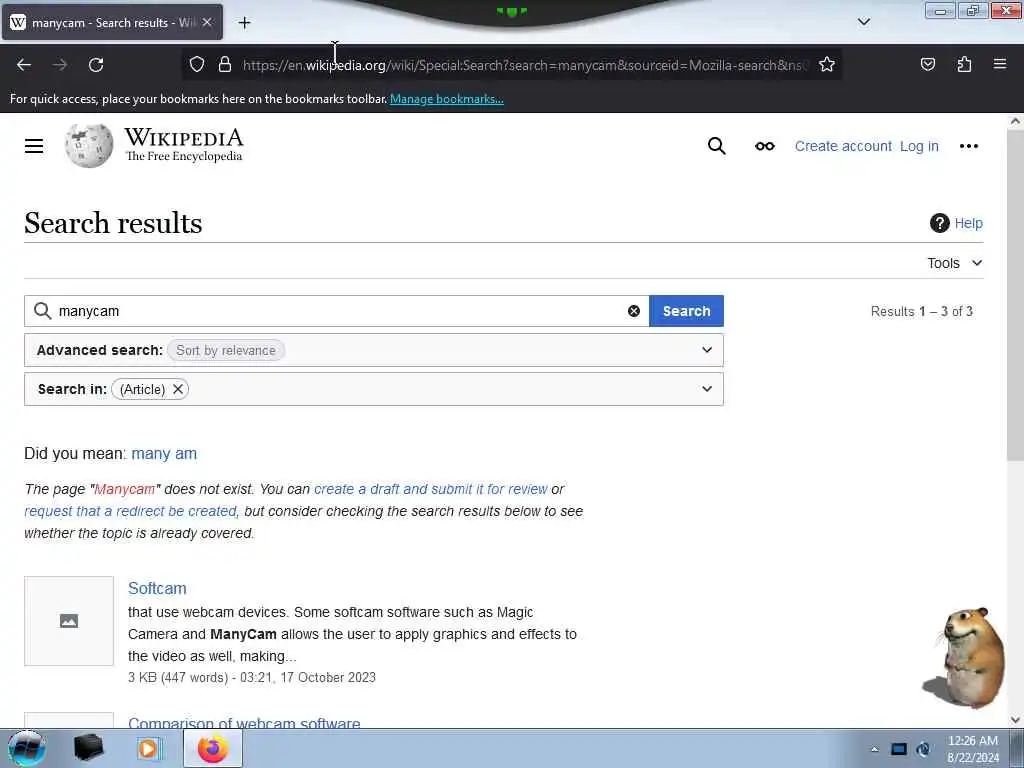The width and height of the screenshot is (1024, 768).
Task: Open the tracking protection shield icon
Action: (197, 65)
